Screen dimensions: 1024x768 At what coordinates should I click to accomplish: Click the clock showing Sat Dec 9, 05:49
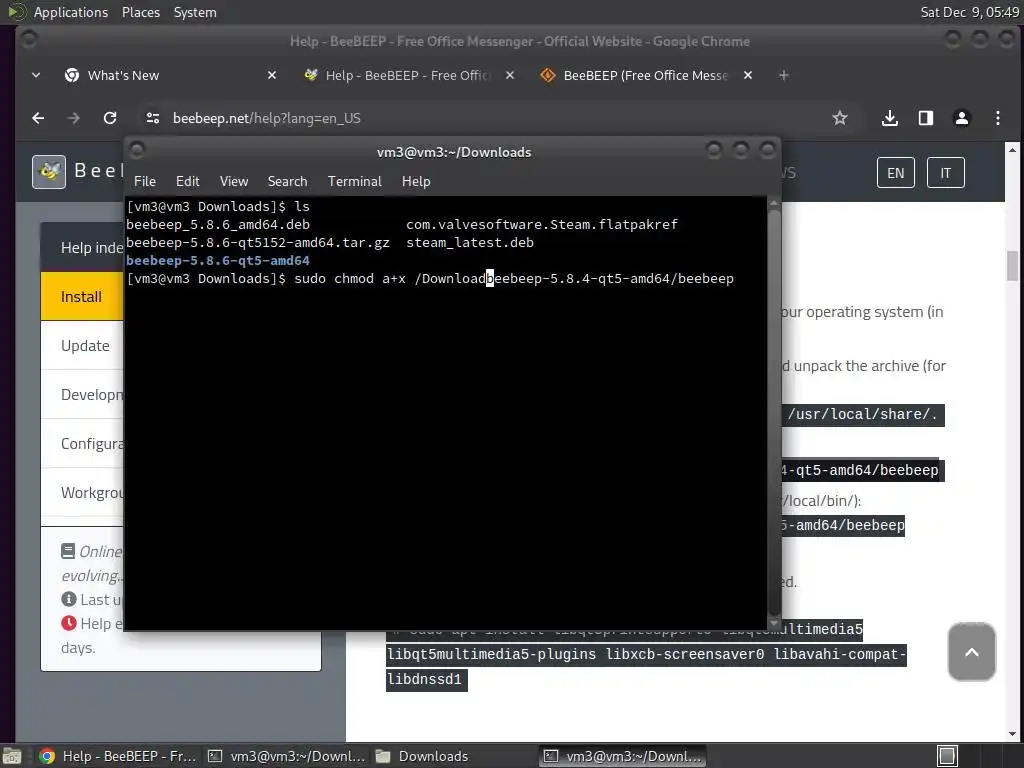(969, 12)
